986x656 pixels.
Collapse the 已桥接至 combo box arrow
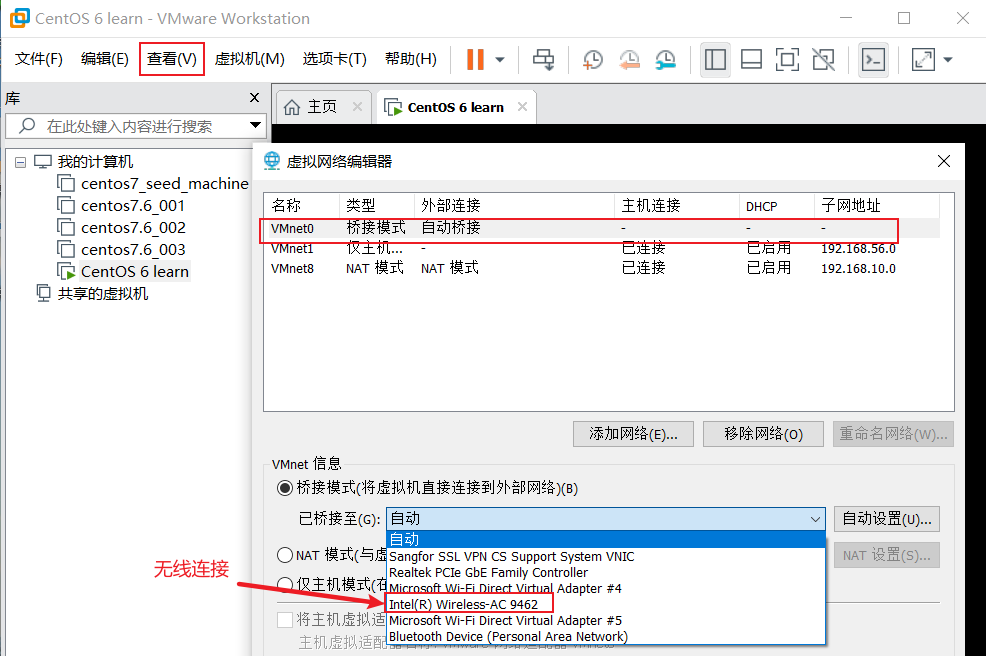[x=815, y=520]
